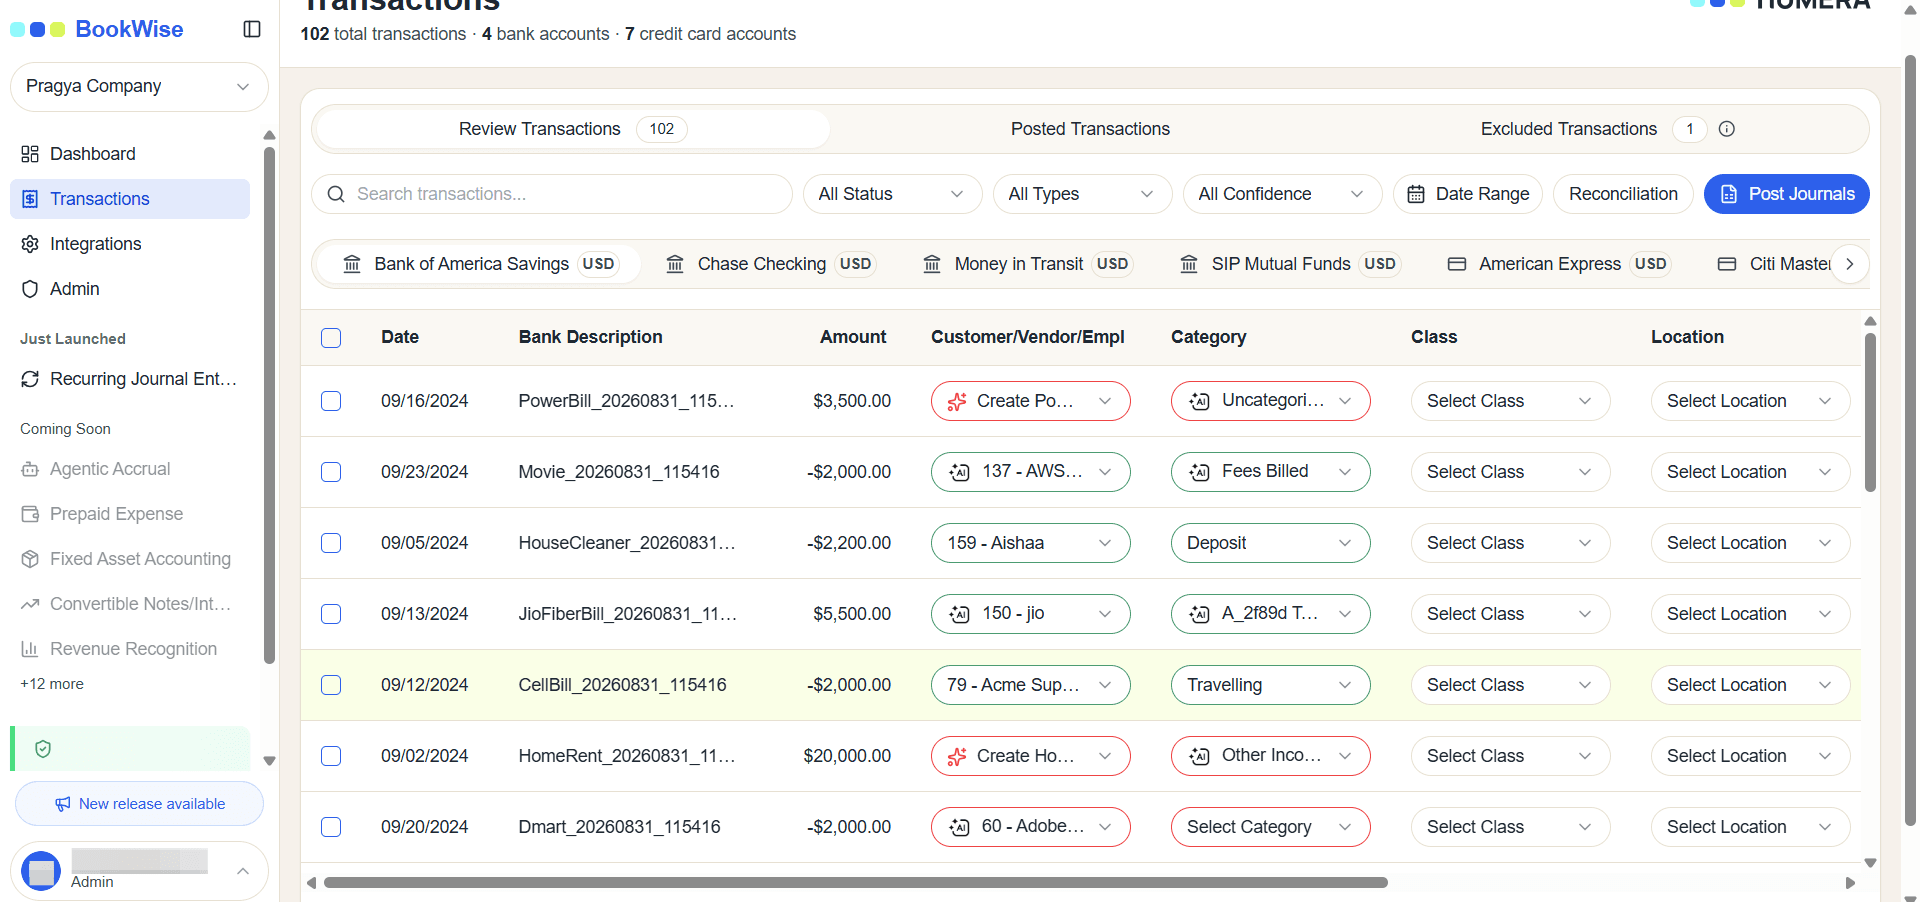Click the Agentic Accrual sidebar icon
The image size is (1920, 902).
[30, 469]
